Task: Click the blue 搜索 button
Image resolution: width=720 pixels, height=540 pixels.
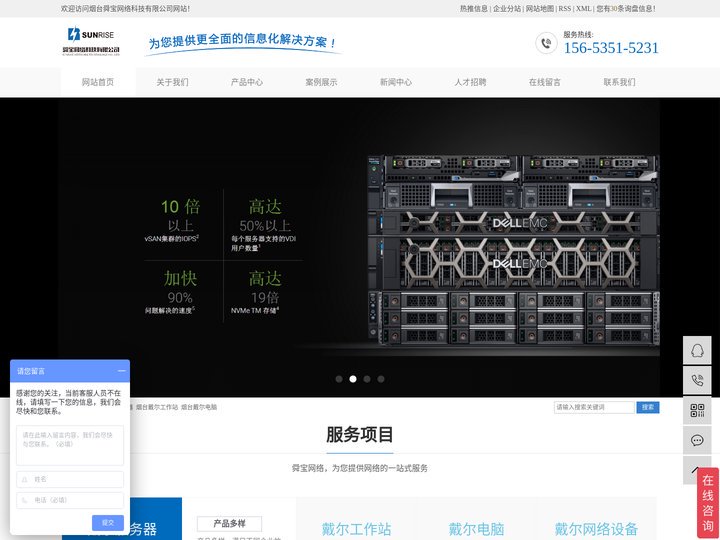Action: tap(648, 407)
